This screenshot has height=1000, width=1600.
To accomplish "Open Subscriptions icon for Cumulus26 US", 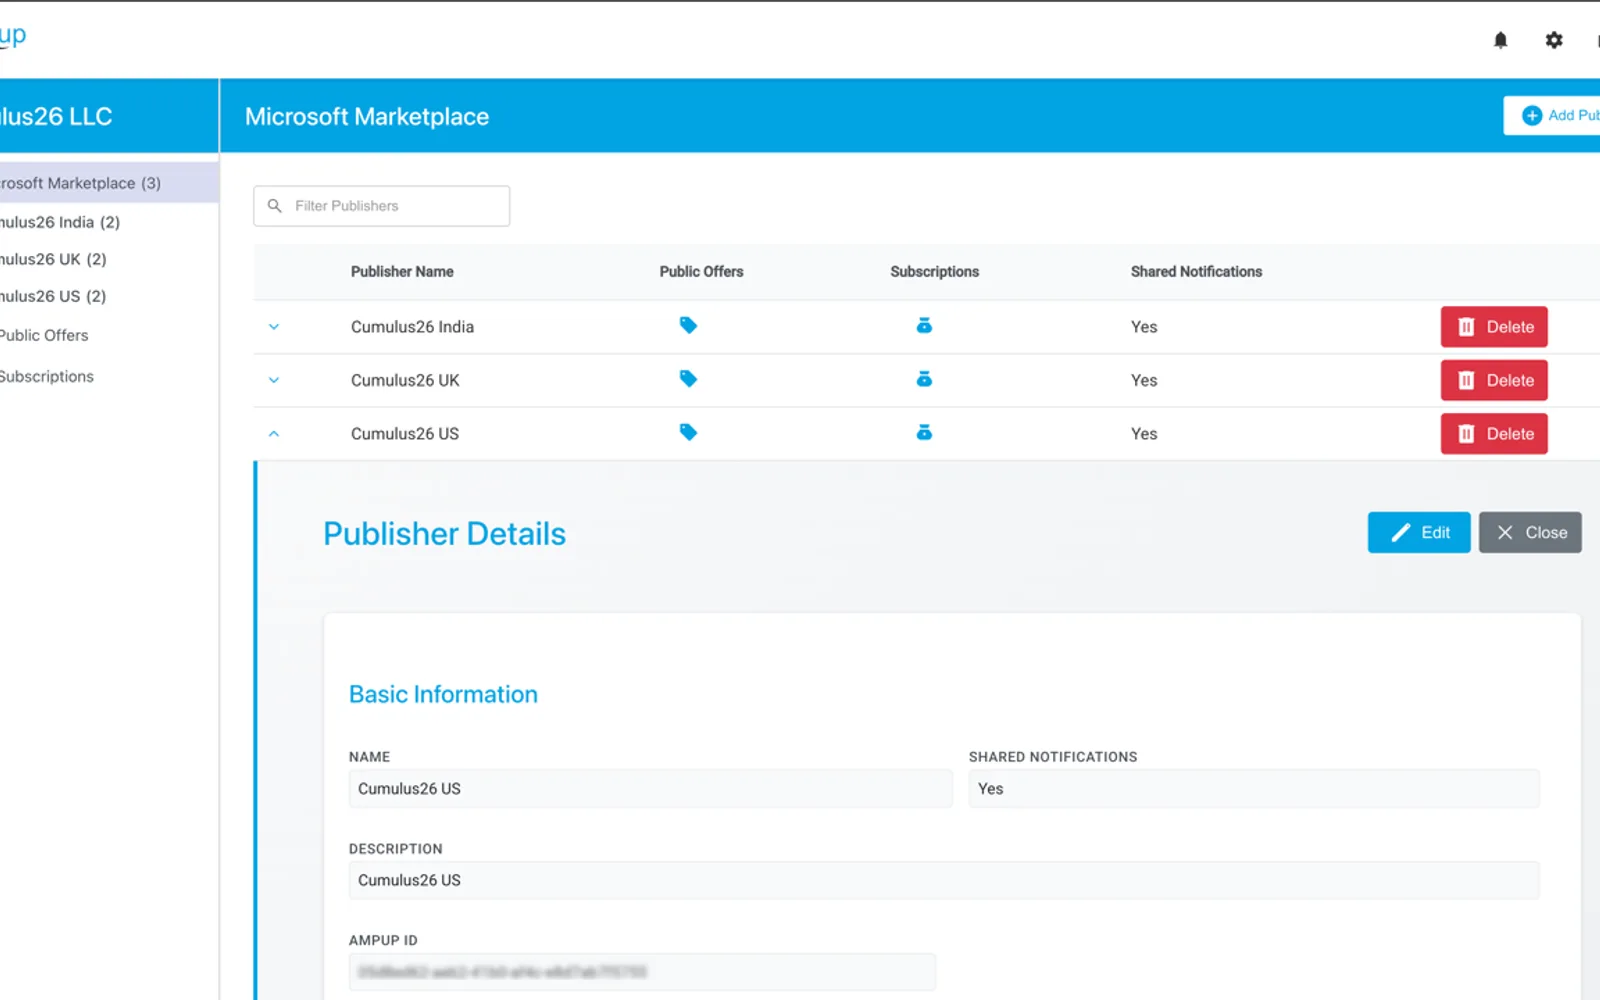I will click(x=924, y=432).
